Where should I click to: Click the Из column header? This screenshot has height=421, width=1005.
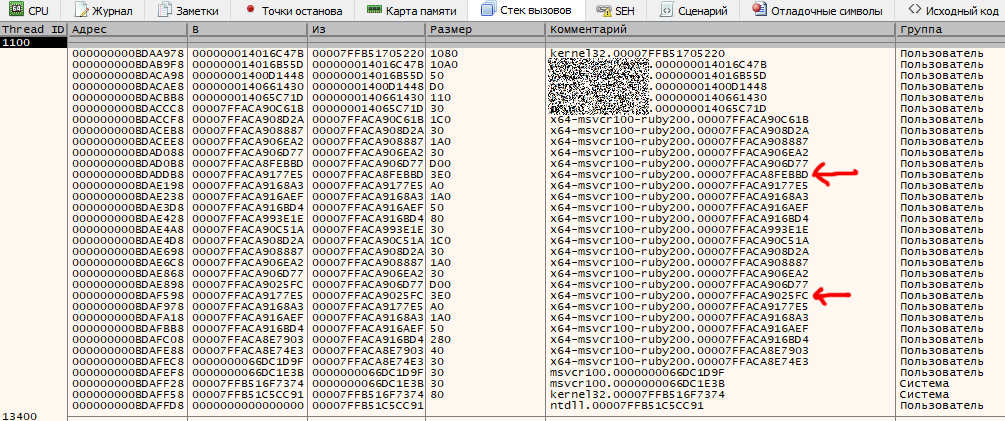[x=367, y=30]
